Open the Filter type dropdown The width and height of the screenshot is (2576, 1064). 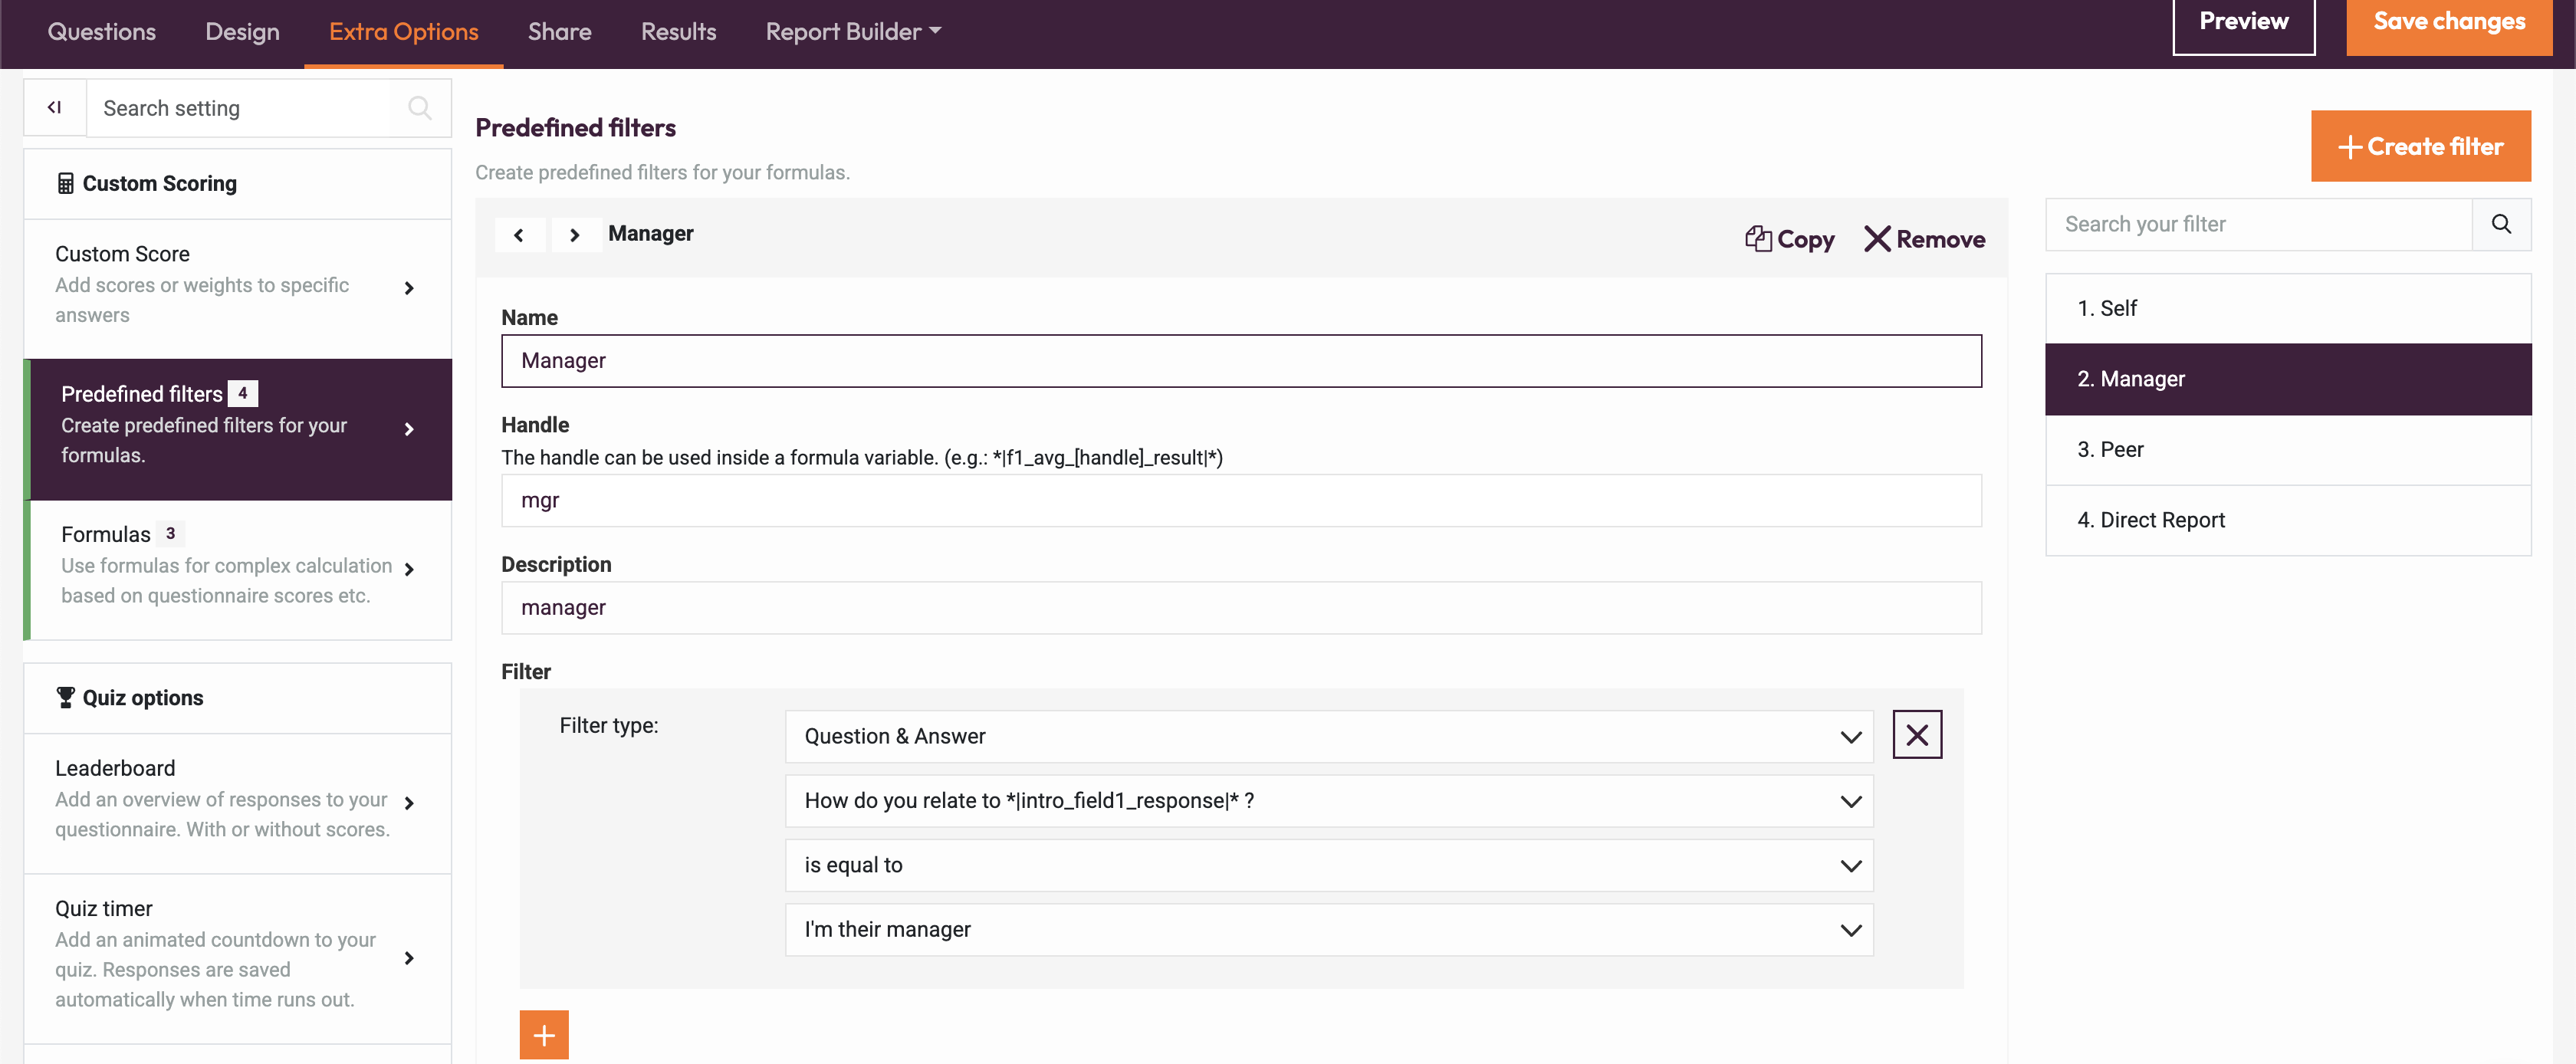(x=1328, y=736)
